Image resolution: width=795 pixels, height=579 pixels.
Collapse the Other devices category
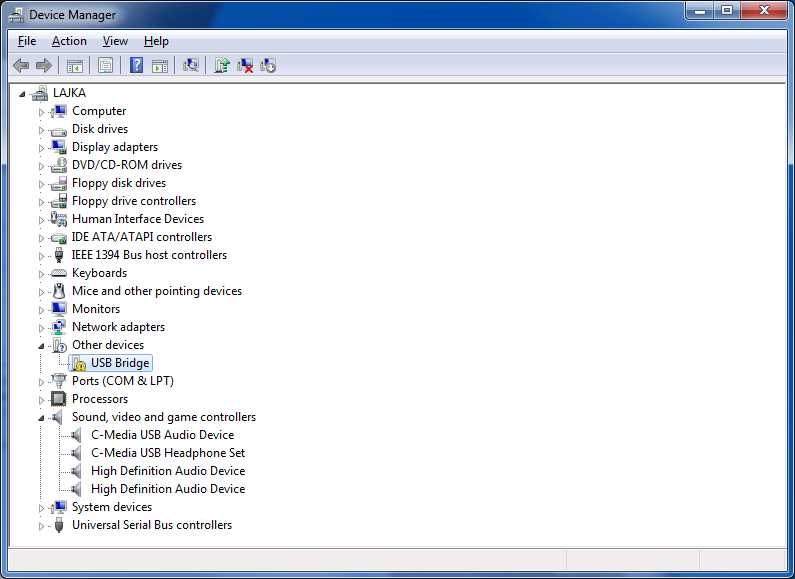coord(41,346)
